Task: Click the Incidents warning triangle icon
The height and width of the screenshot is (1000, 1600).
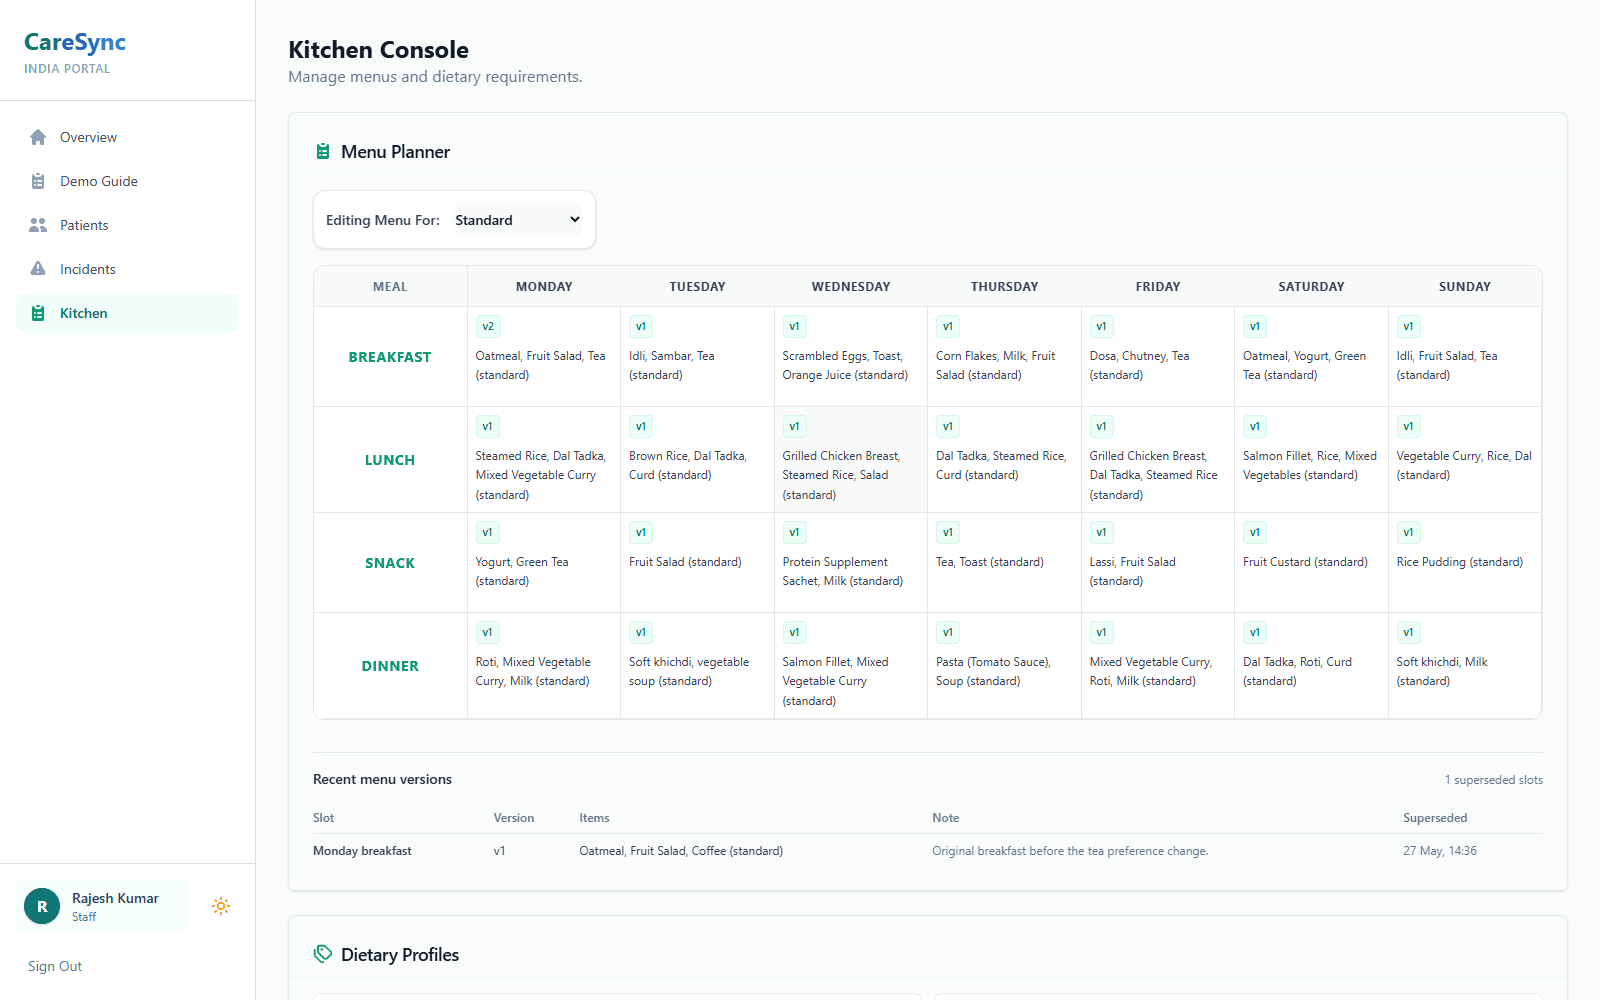Action: 38,269
